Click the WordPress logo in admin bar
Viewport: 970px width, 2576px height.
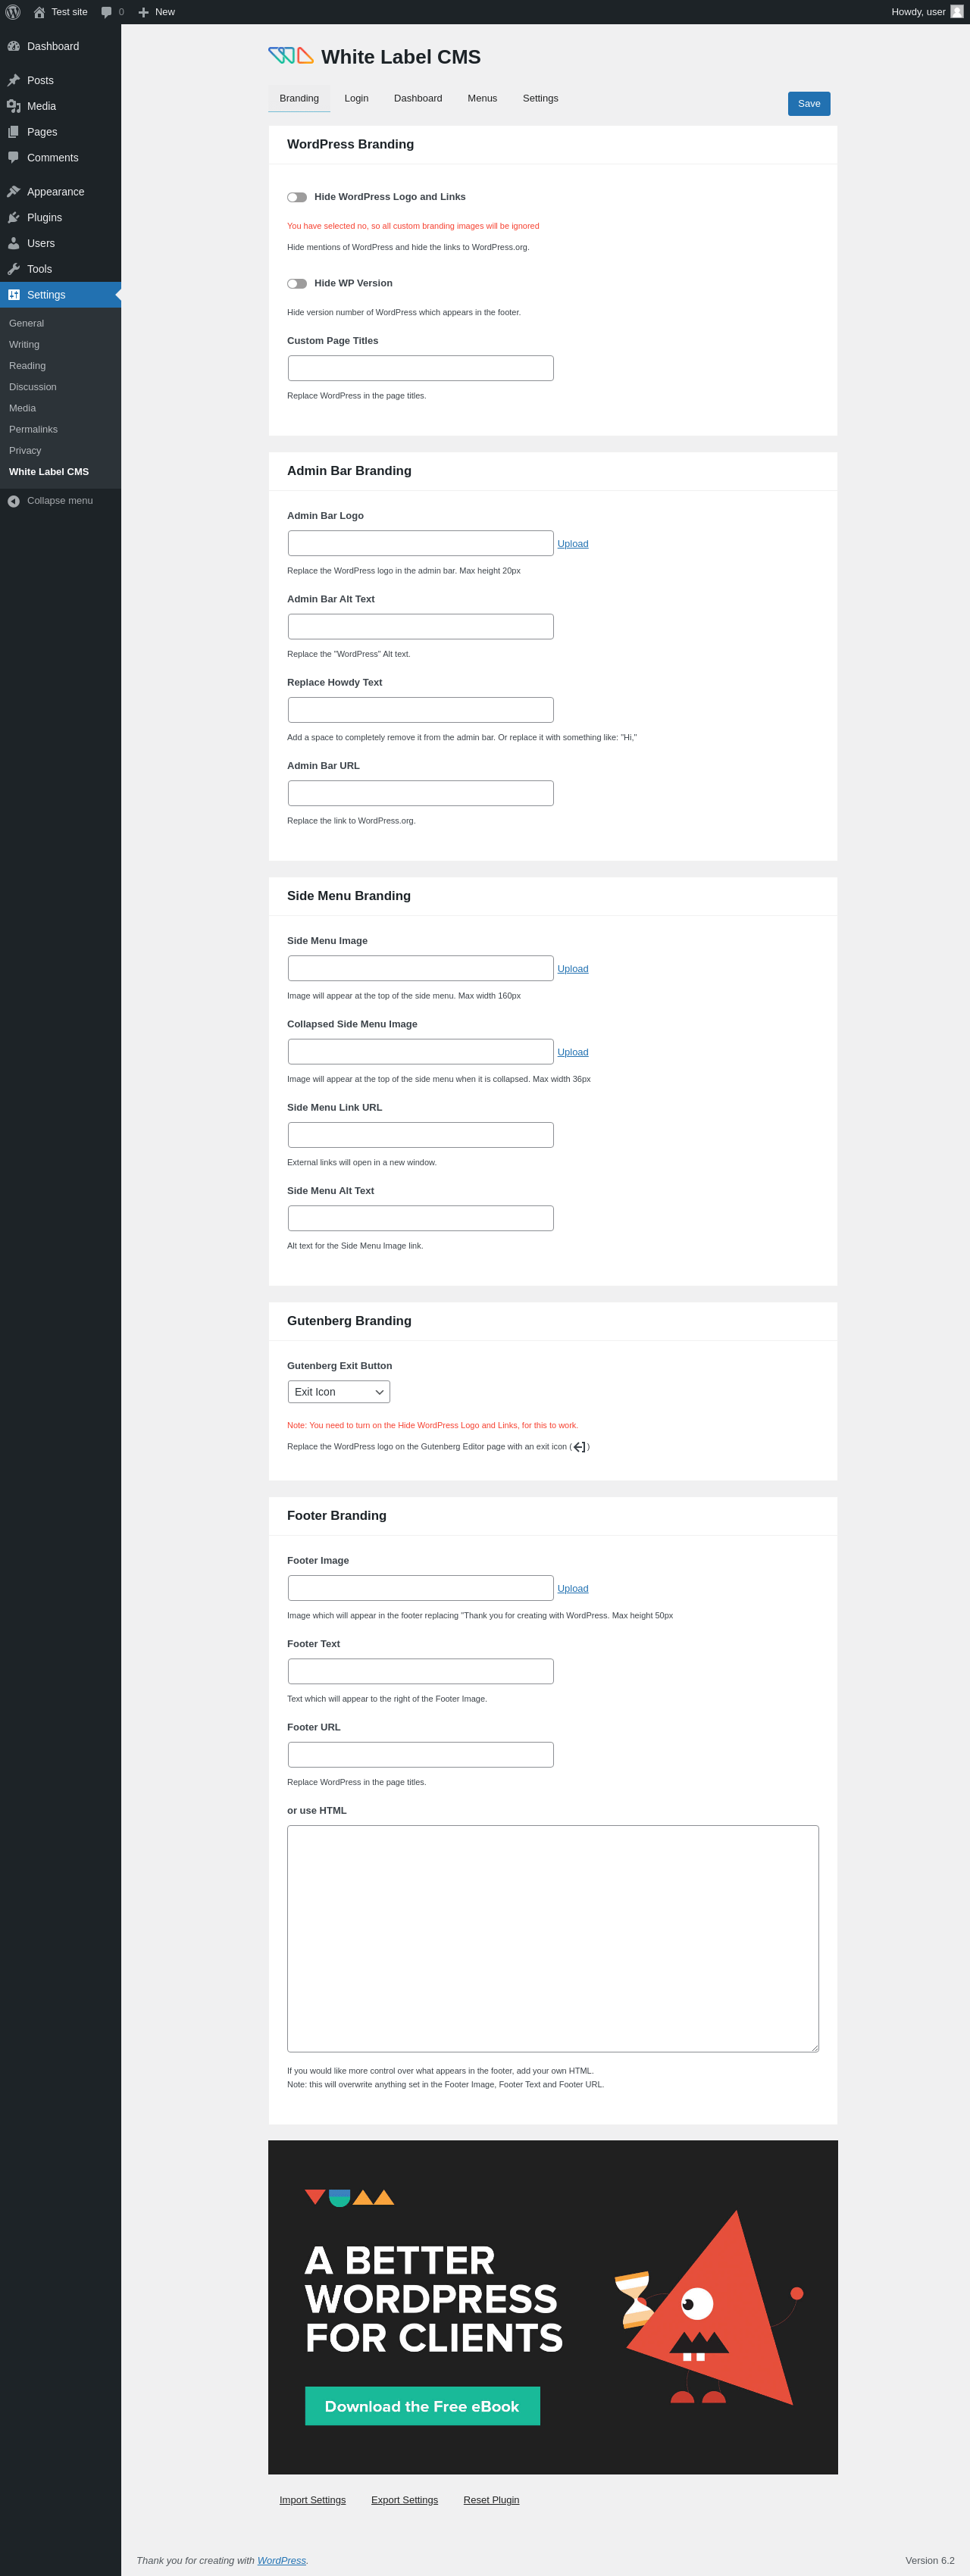13,12
